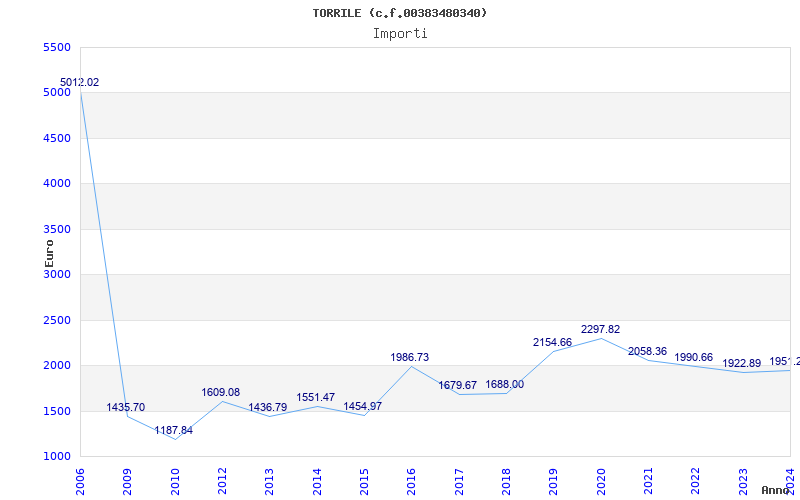Click the 1688.00 data label
Screen dimensions: 800x500
[x=505, y=384]
